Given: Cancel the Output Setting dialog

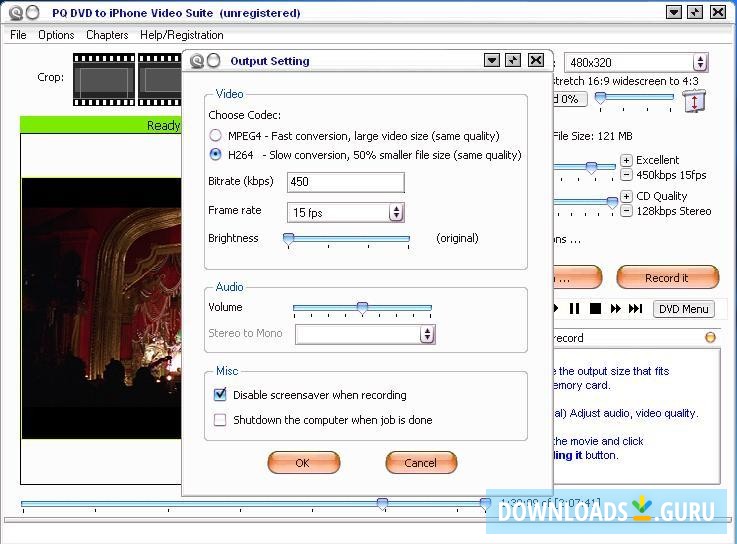Looking at the screenshot, I should point(421,463).
